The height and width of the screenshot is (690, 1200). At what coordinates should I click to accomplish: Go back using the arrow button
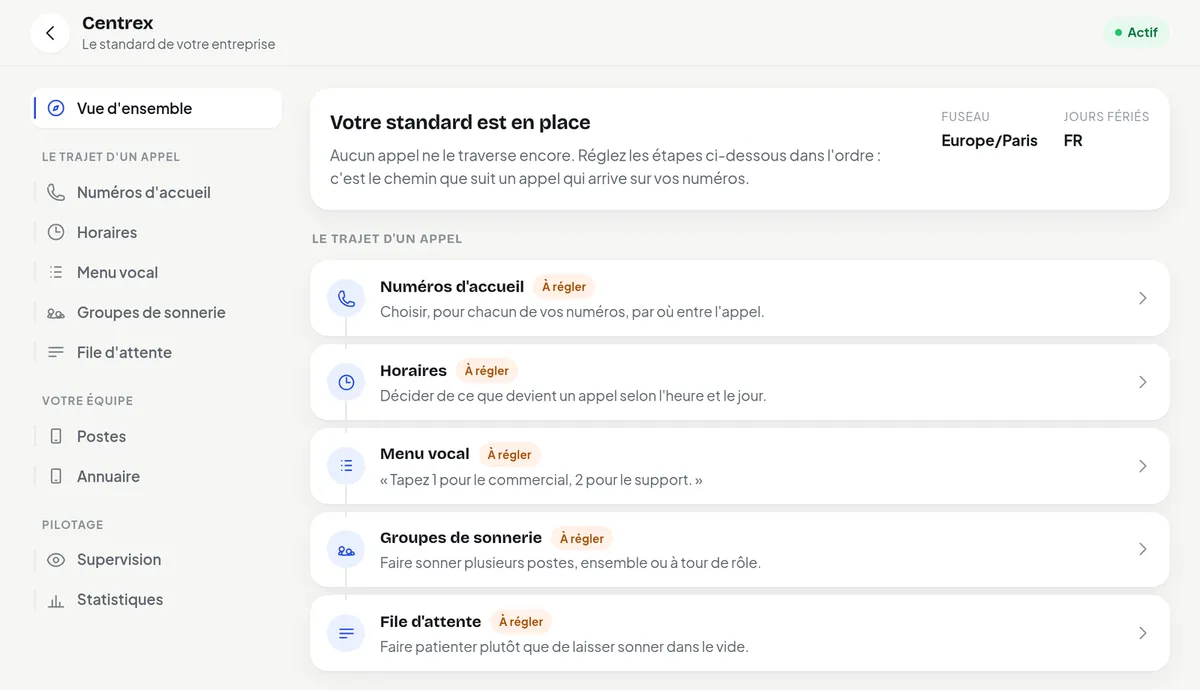click(50, 33)
